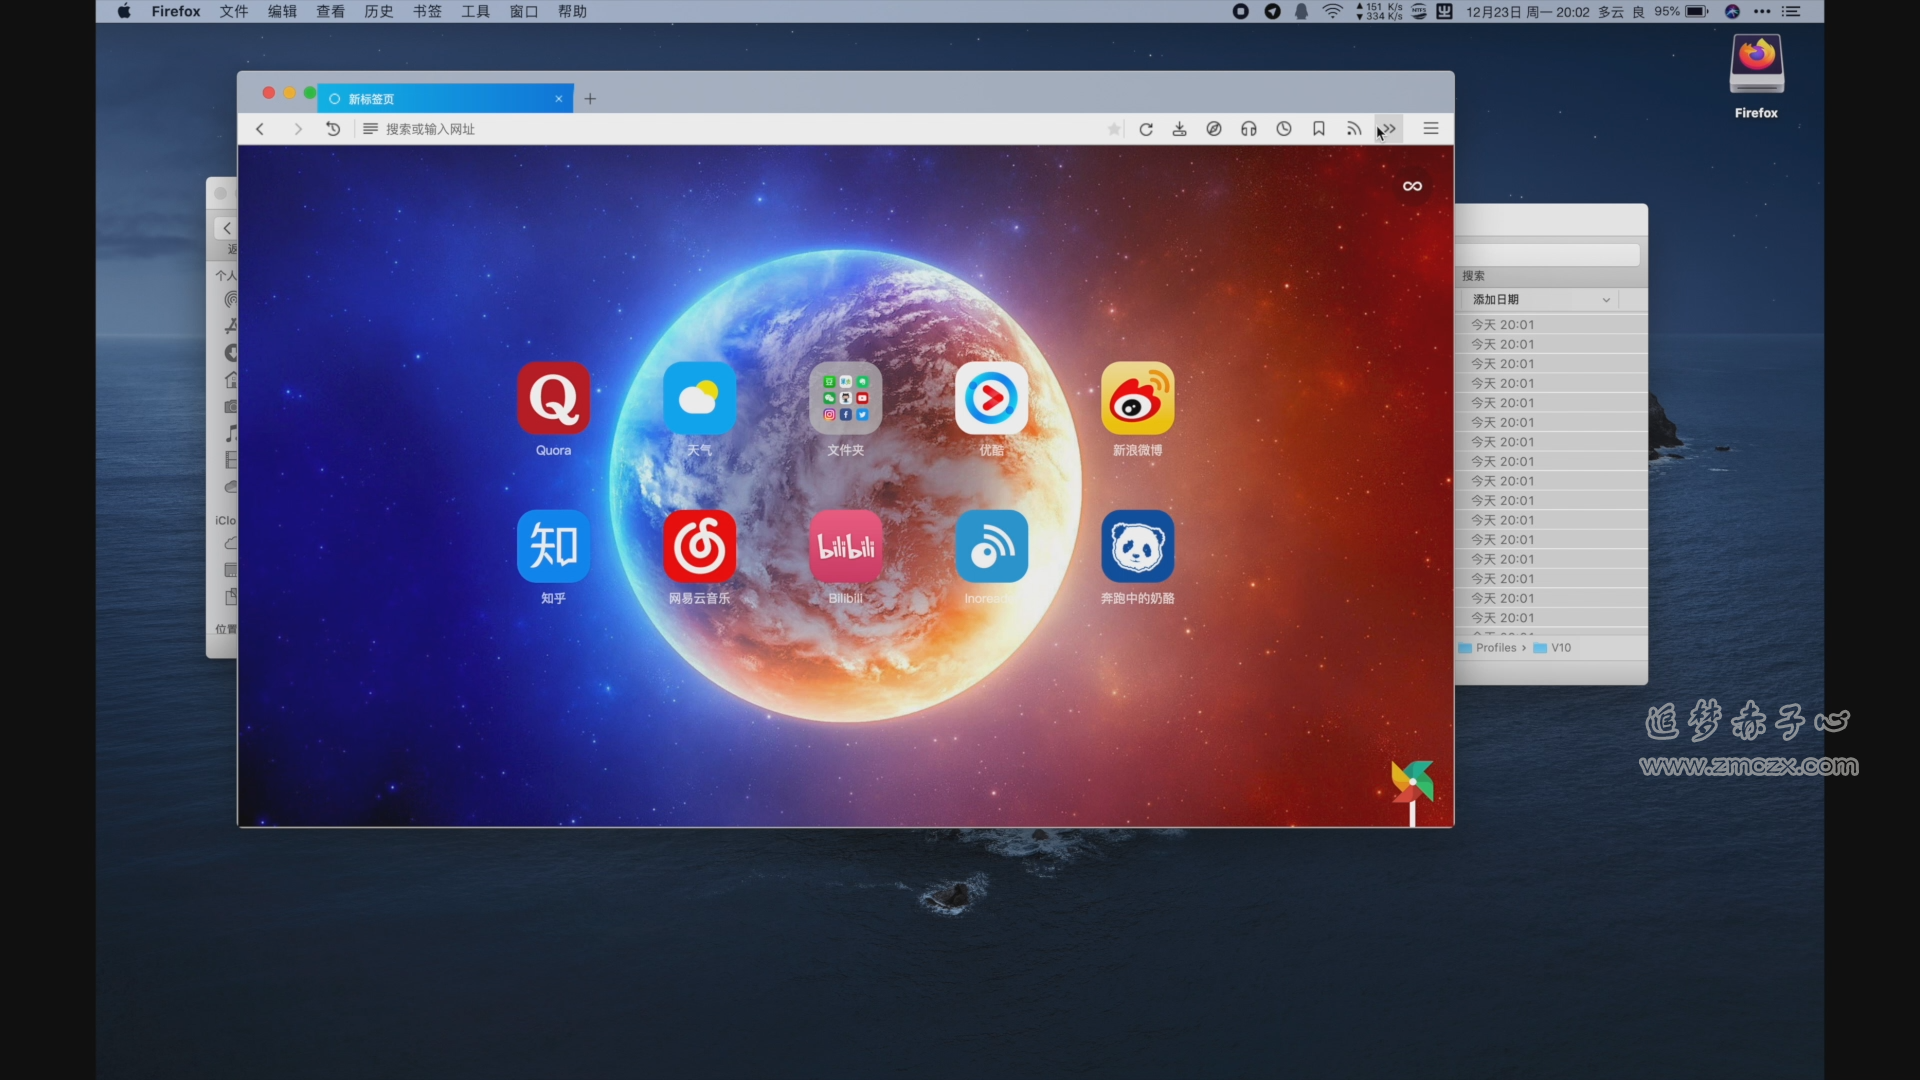Open the 编辑 menu
This screenshot has height=1080, width=1920.
[282, 11]
